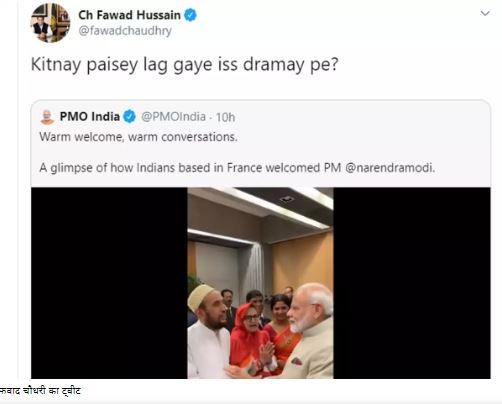Select the 'Kitnay paisey lag gaye' tweet text

pos(185,64)
